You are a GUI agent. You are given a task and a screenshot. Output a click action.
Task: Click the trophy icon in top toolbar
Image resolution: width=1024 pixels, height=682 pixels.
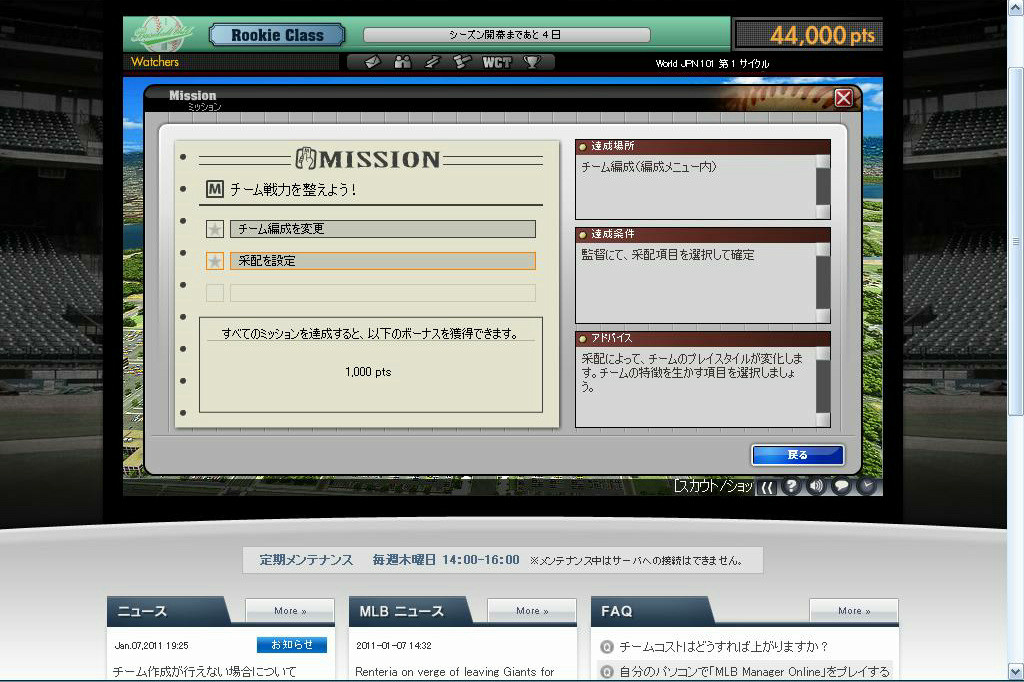532,62
